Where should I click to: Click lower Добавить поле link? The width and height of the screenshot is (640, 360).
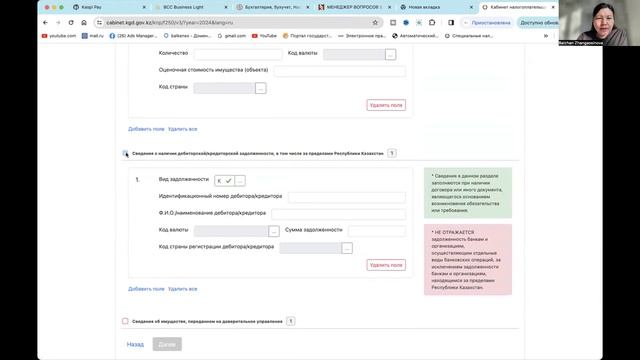point(146,289)
